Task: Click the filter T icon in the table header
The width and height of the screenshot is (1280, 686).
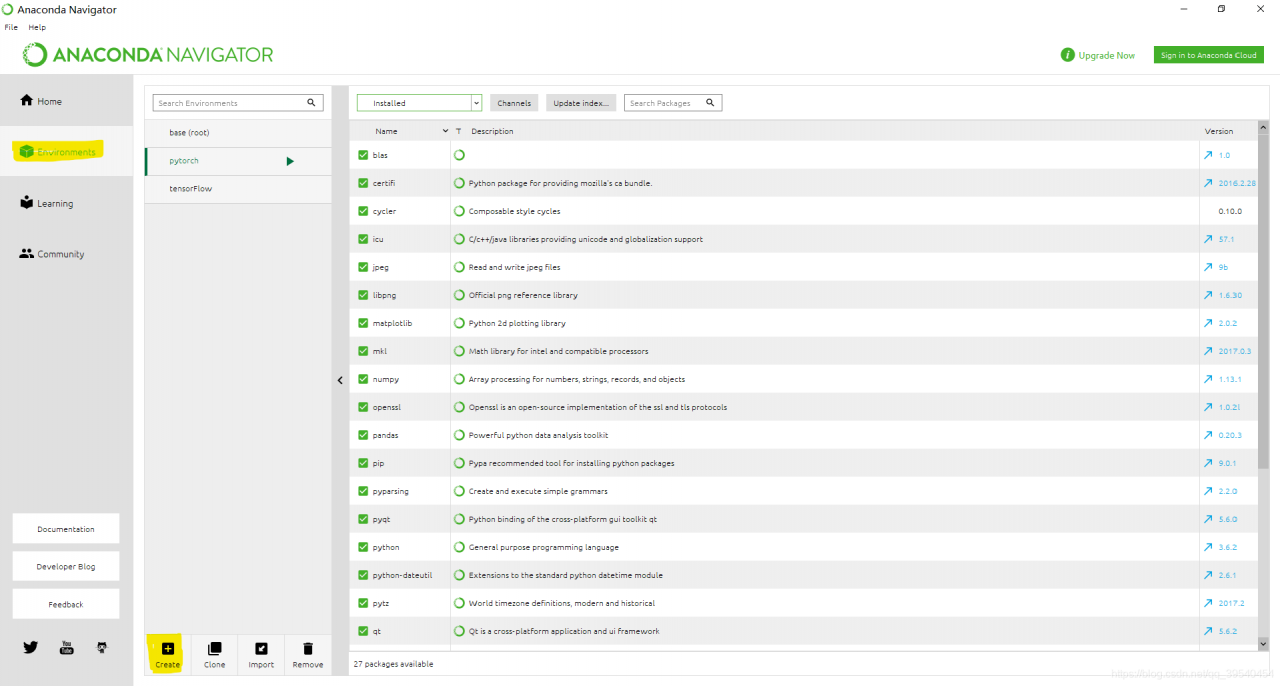Action: pos(458,131)
